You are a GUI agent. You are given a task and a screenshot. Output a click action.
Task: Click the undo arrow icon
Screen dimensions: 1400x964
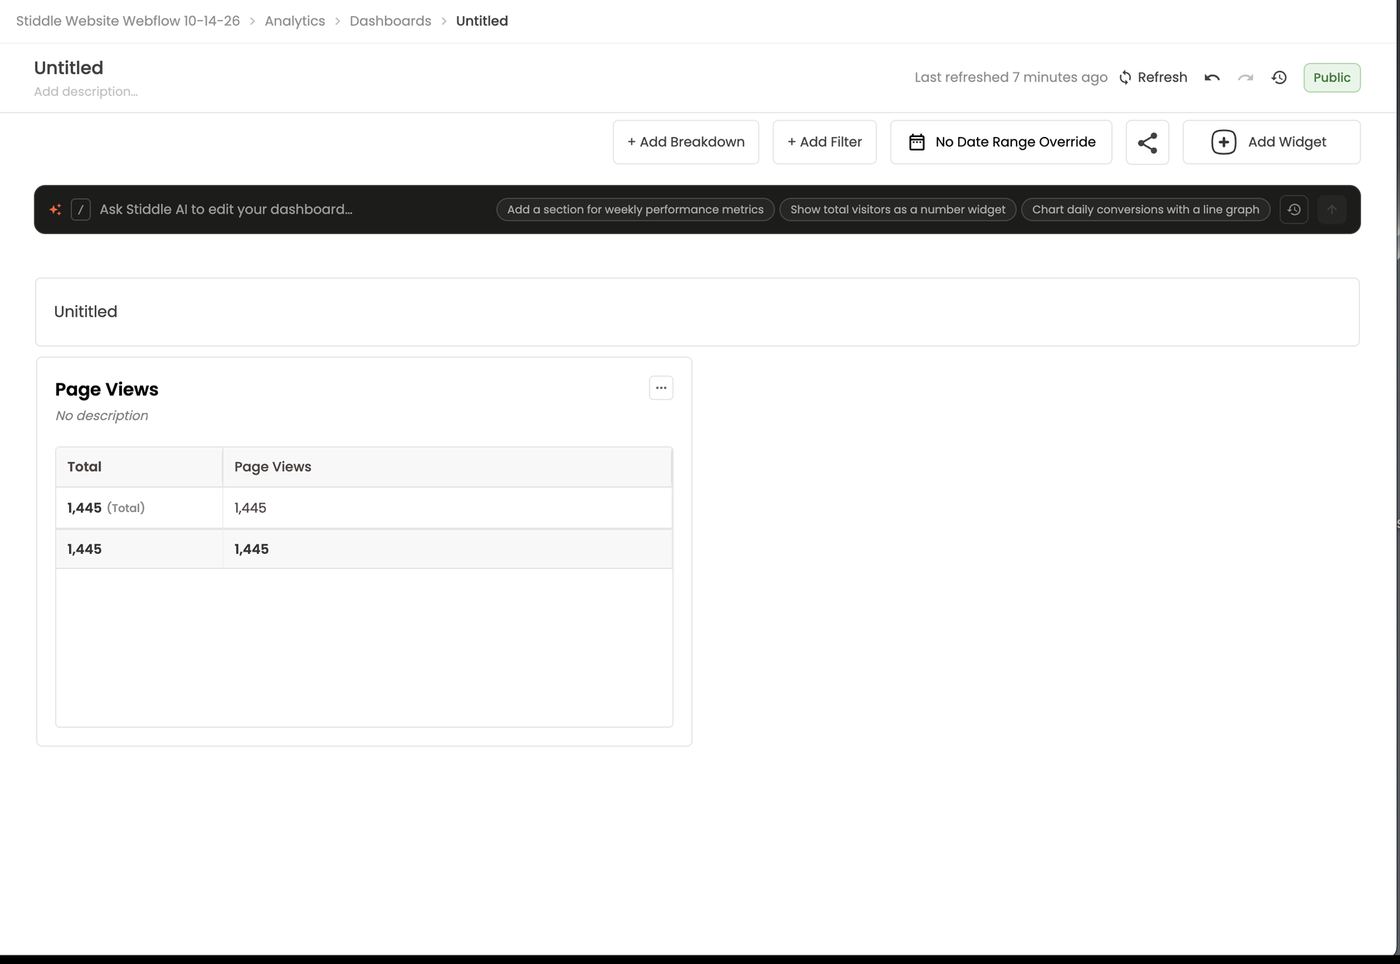[1212, 77]
